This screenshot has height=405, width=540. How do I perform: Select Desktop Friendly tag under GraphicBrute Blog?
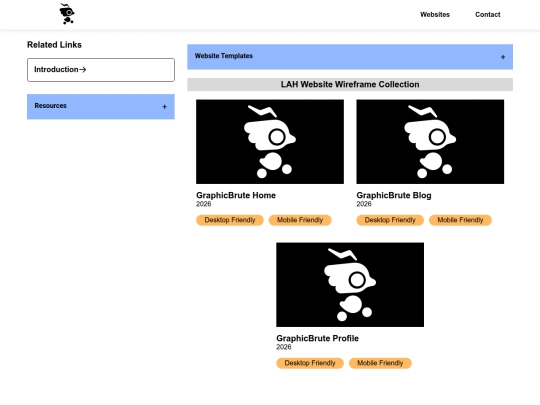[390, 220]
